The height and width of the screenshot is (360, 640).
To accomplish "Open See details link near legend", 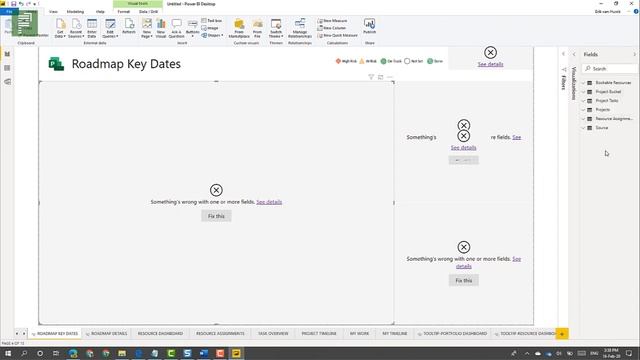I will [490, 64].
